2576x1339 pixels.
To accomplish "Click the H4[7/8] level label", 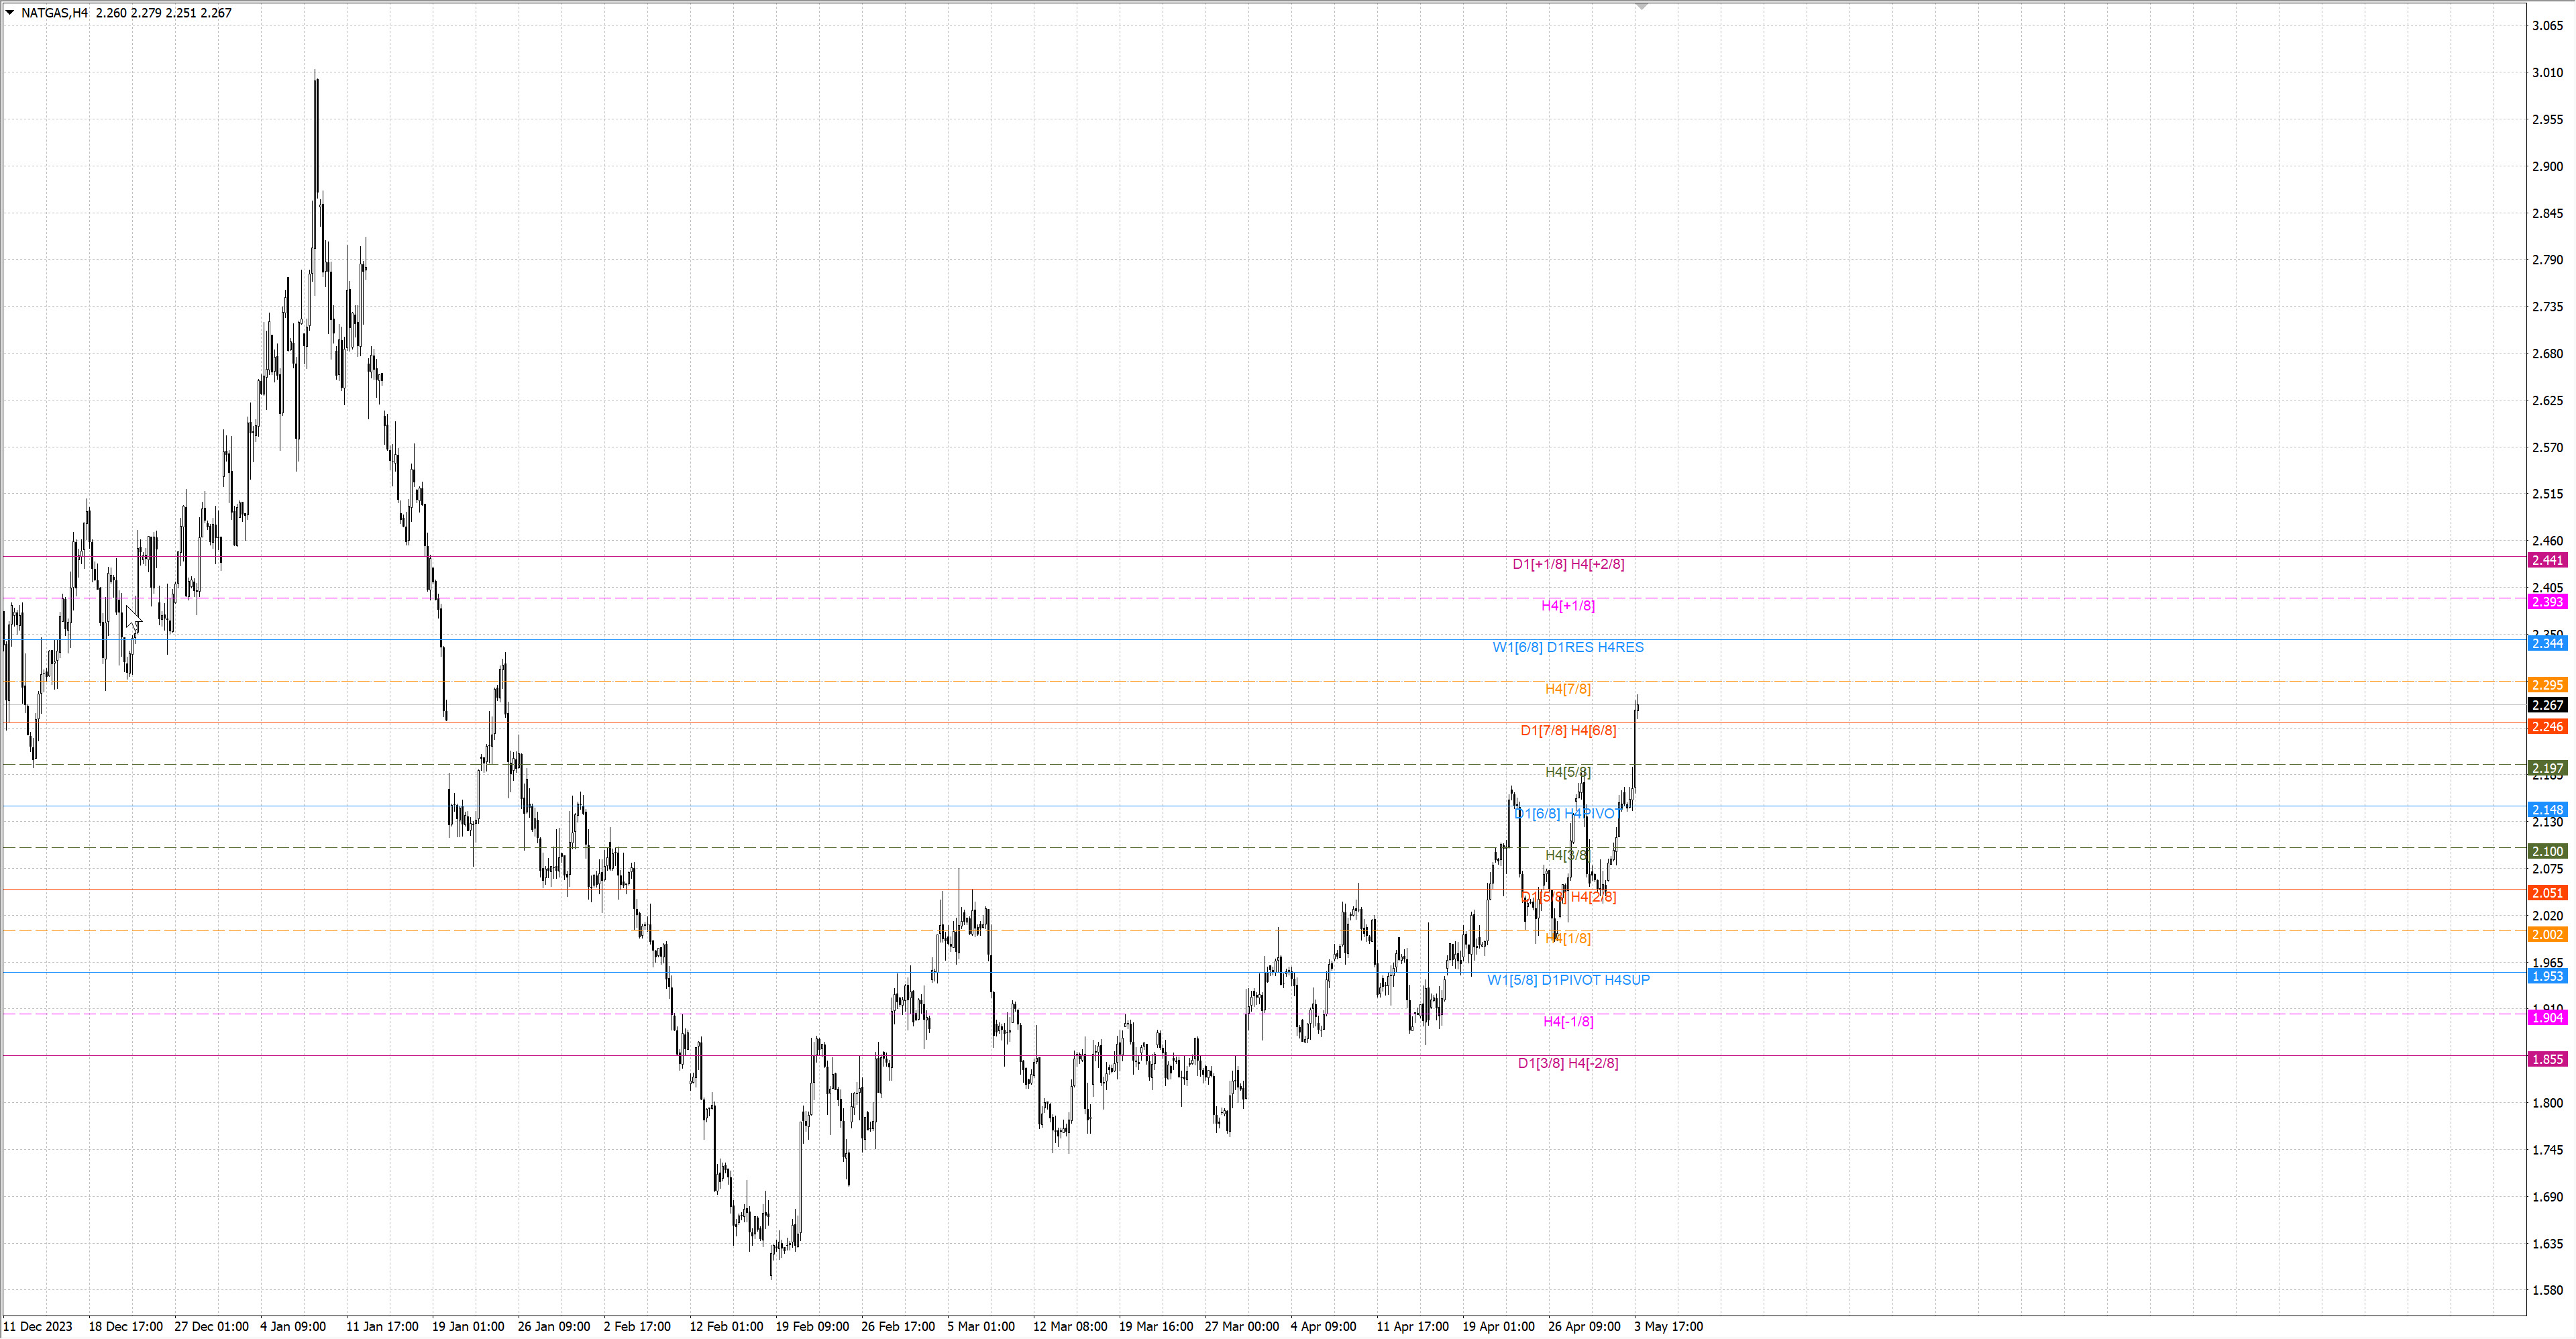I will click(1567, 689).
